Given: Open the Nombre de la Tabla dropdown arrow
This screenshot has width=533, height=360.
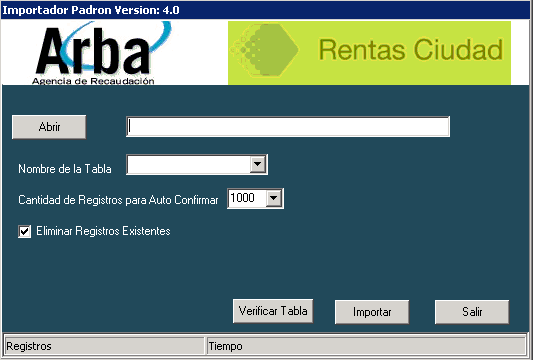Looking at the screenshot, I should [x=258, y=165].
